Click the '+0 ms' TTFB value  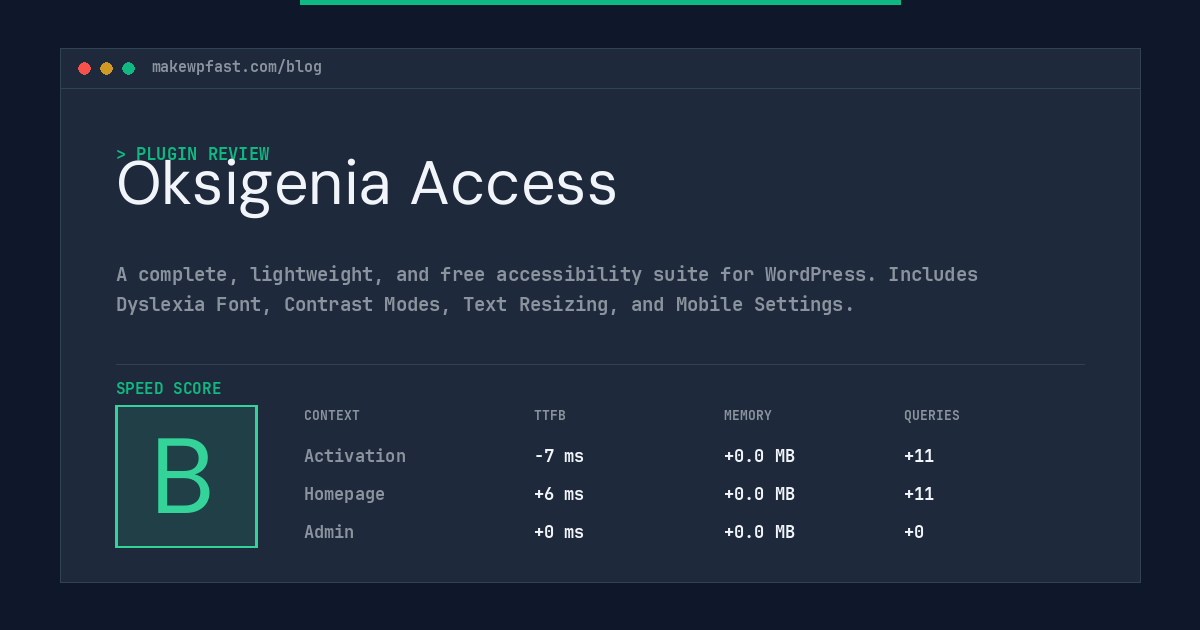click(559, 532)
